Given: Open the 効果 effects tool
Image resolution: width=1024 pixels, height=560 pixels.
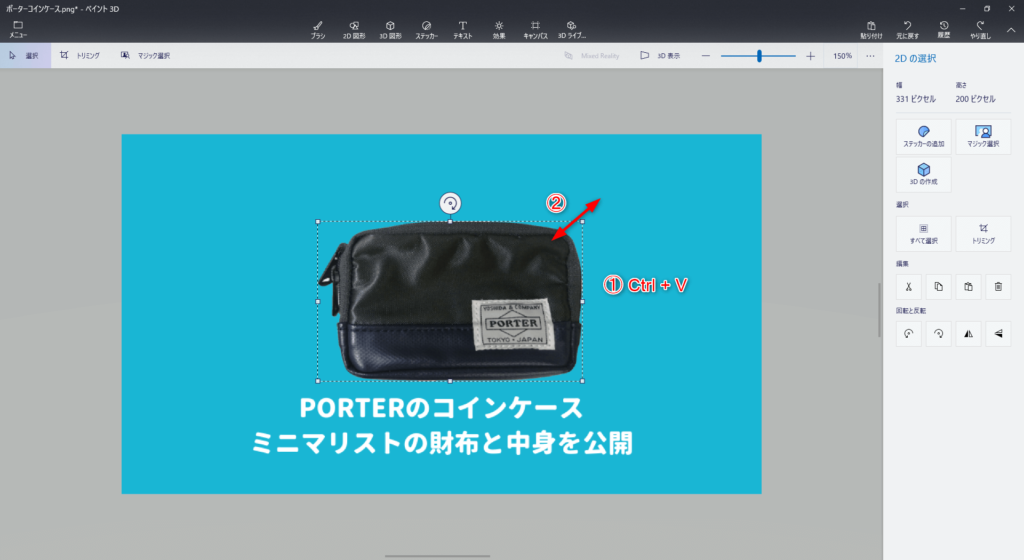Looking at the screenshot, I should (499, 29).
